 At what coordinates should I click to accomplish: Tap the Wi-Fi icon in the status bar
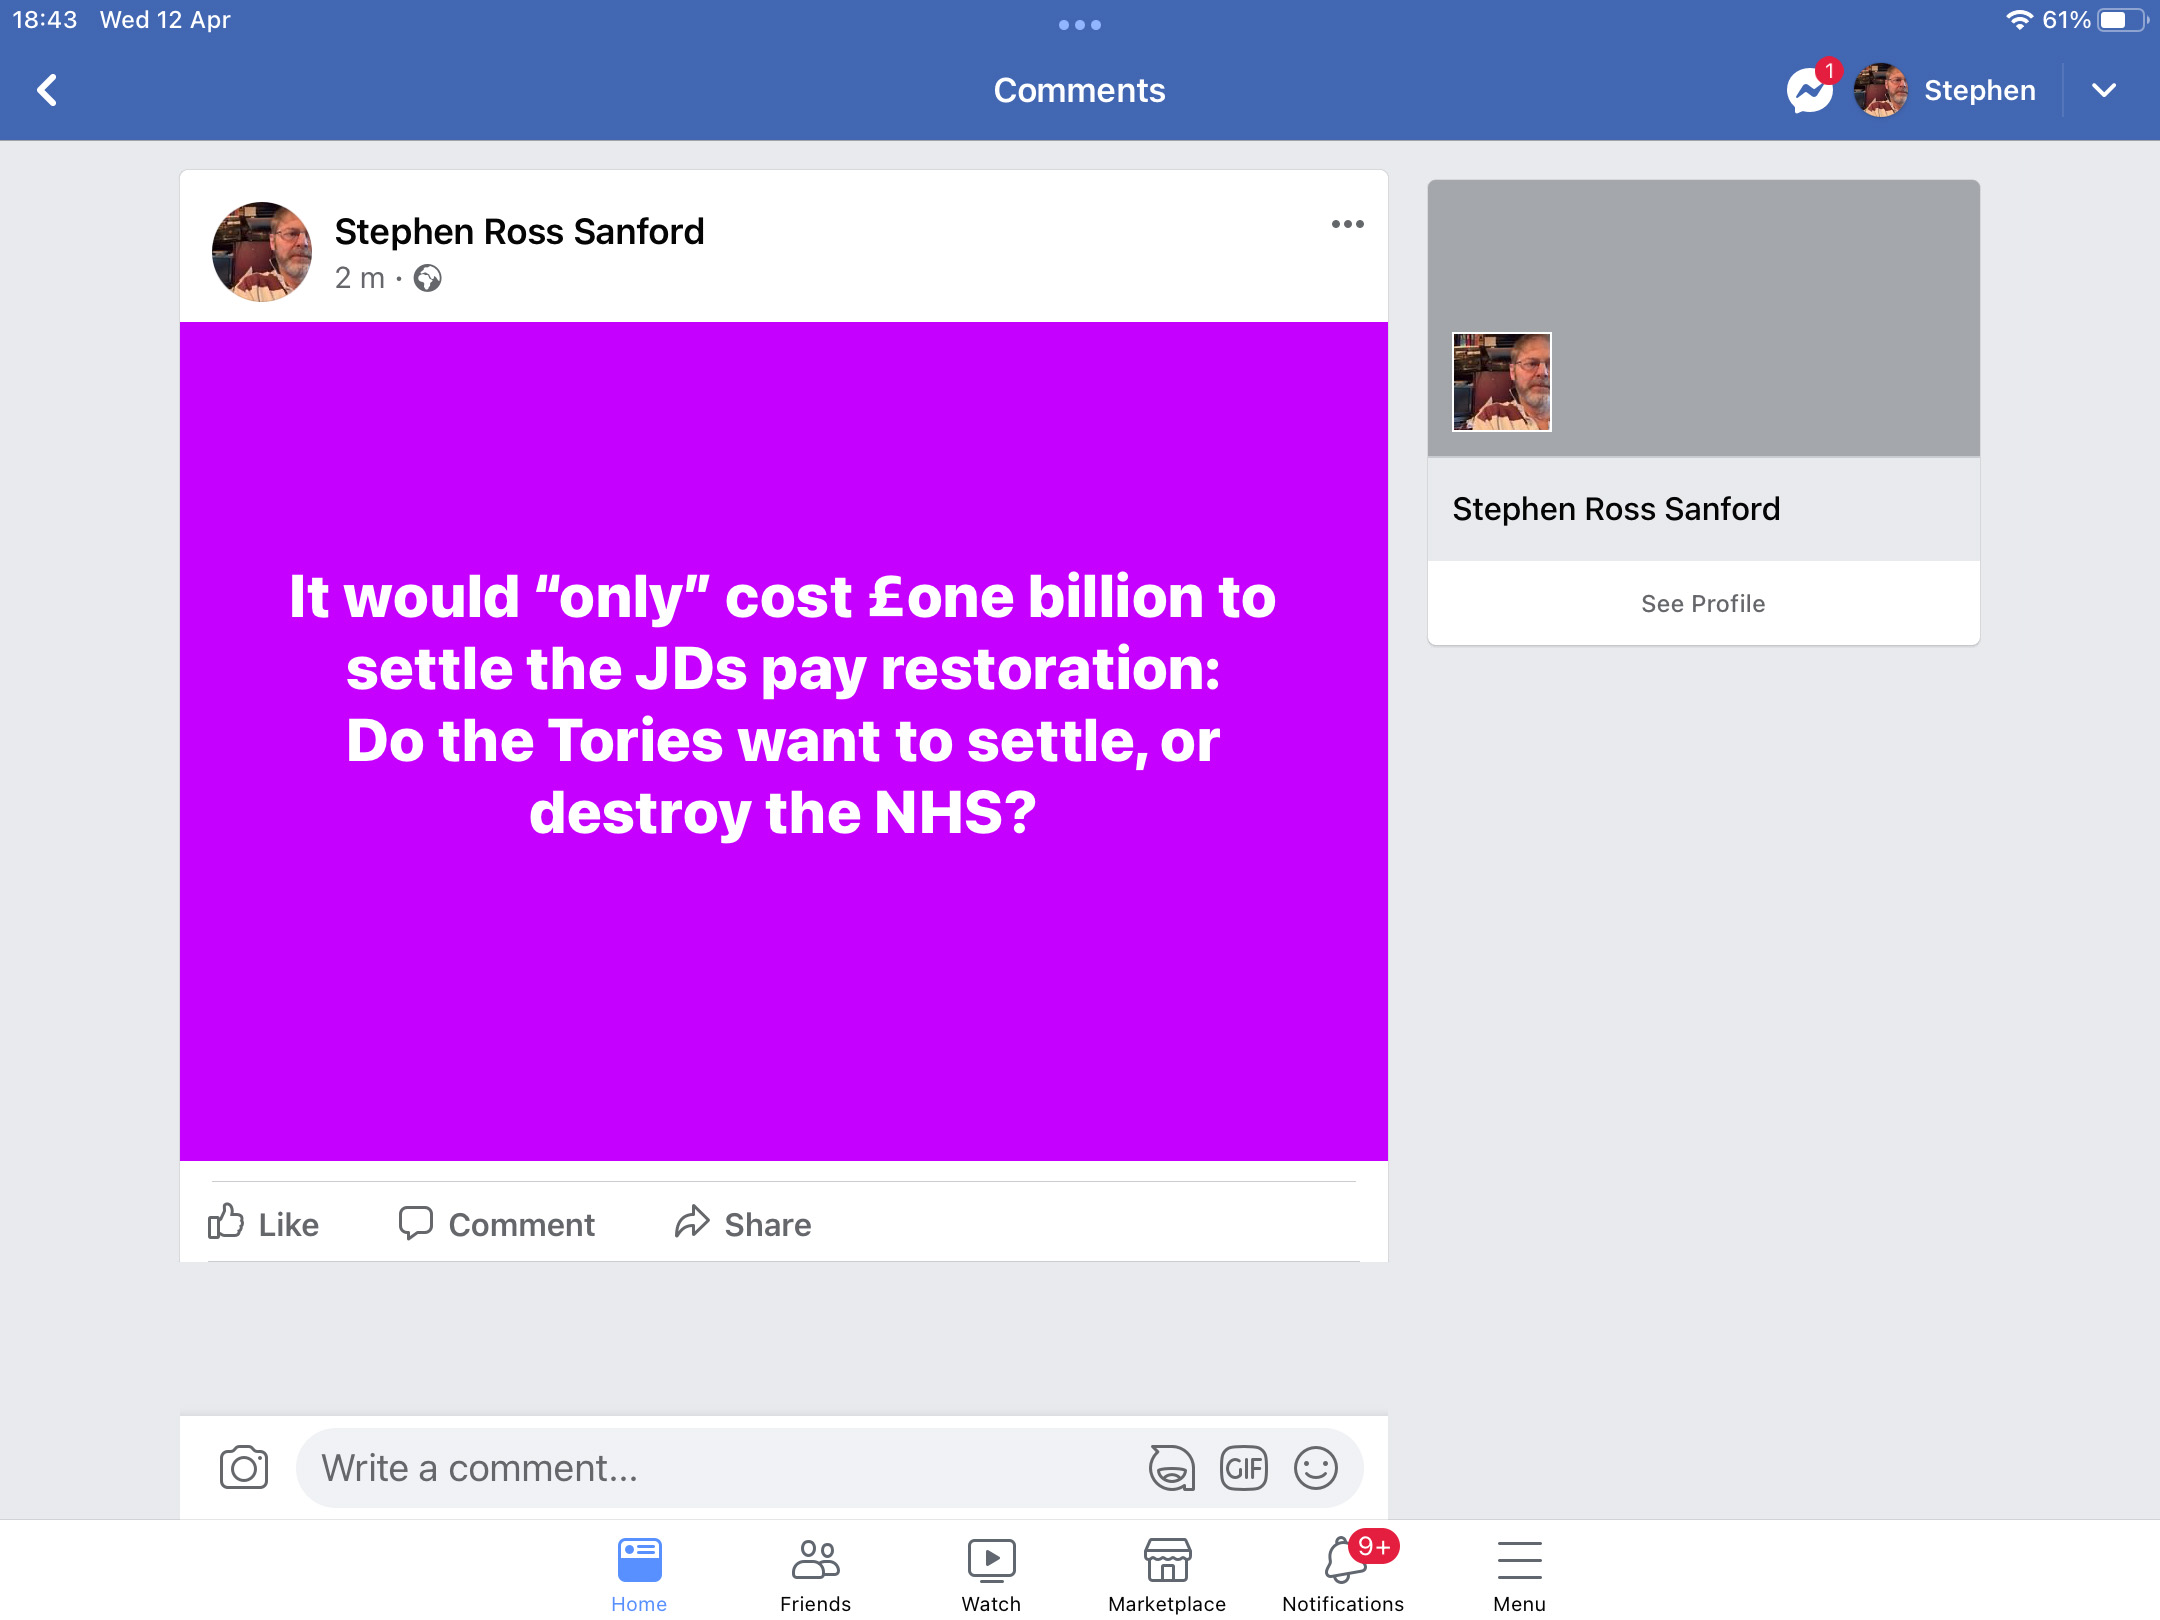2019,20
